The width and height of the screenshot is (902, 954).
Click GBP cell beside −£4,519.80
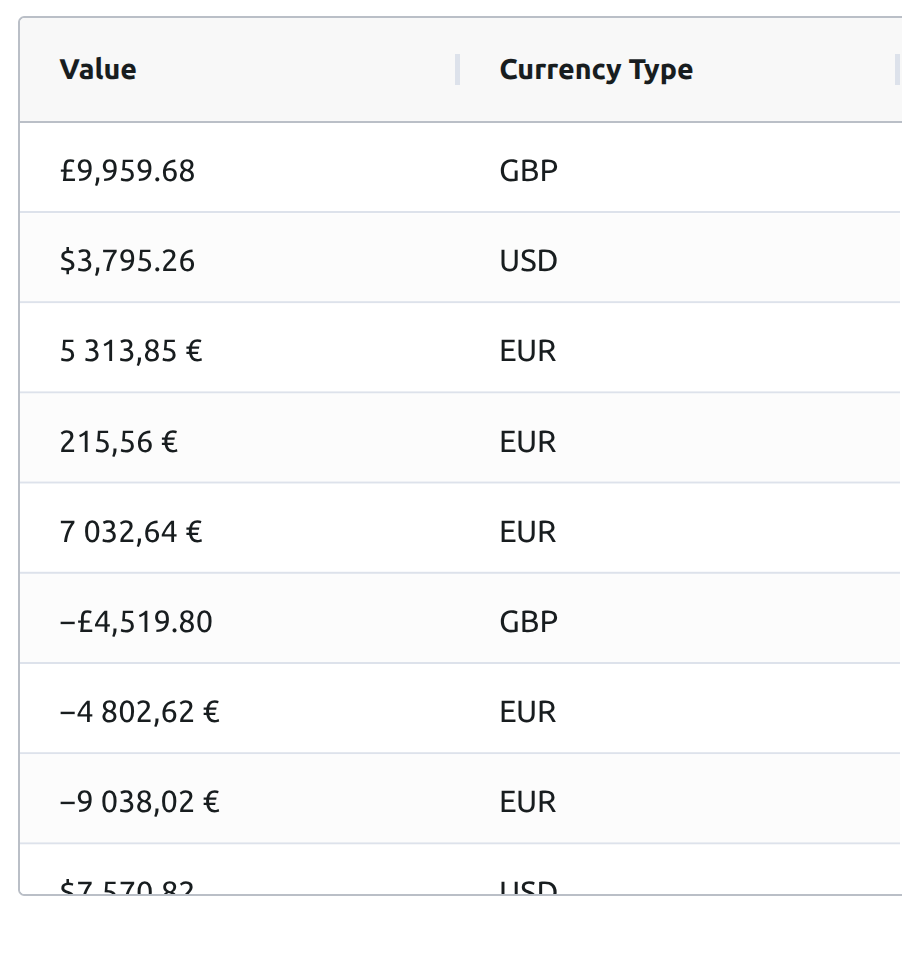pos(528,622)
